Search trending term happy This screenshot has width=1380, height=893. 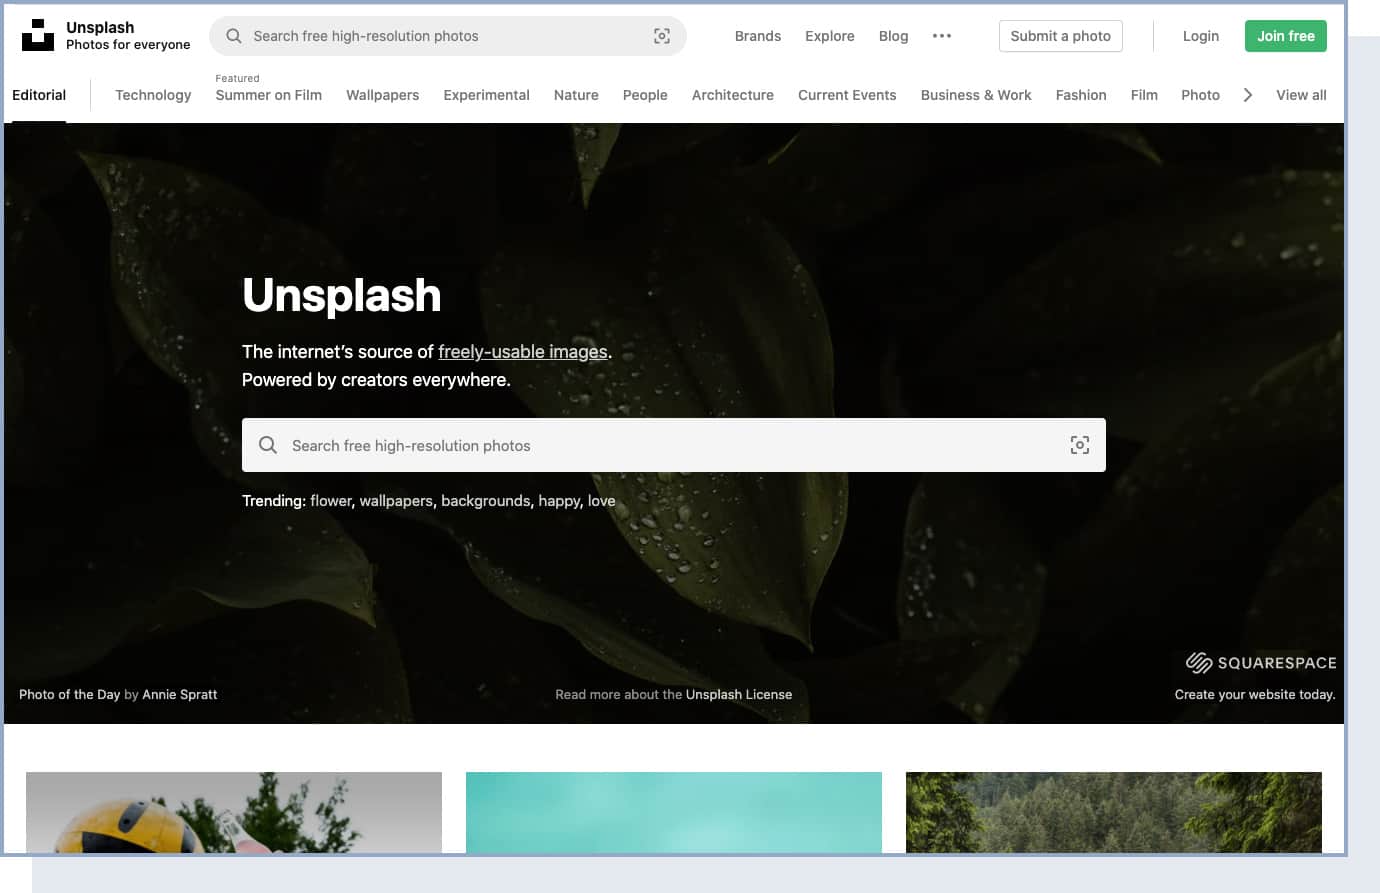click(x=559, y=501)
